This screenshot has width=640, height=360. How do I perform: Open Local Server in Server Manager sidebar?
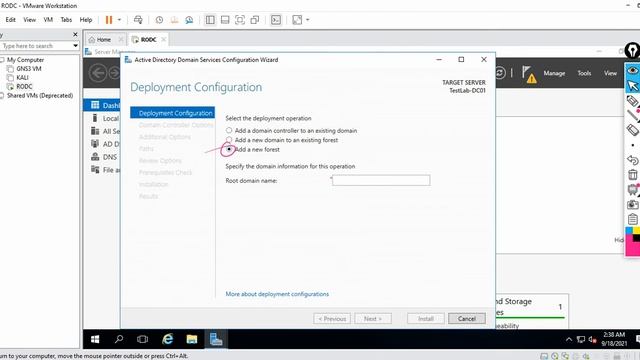click(105, 118)
